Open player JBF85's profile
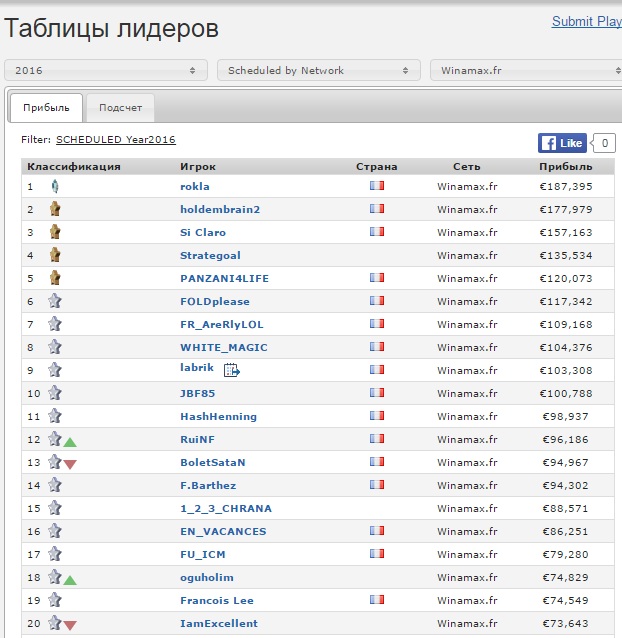The height and width of the screenshot is (638, 622). click(x=198, y=393)
